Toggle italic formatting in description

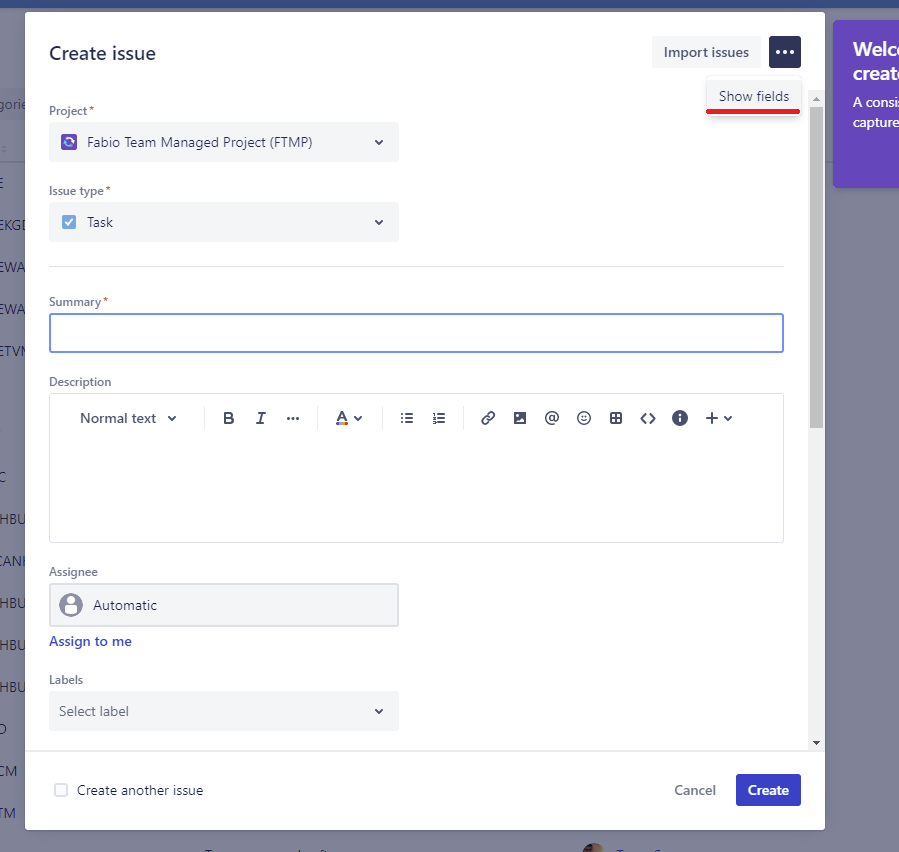260,419
